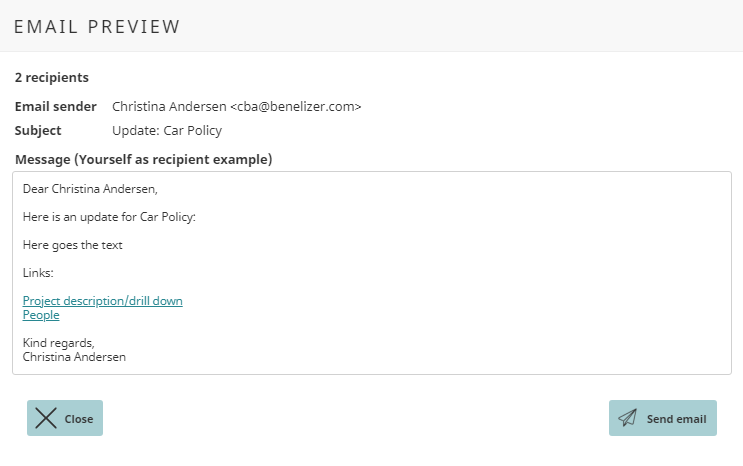Click the 'Kind regards,' closing line

click(58, 343)
